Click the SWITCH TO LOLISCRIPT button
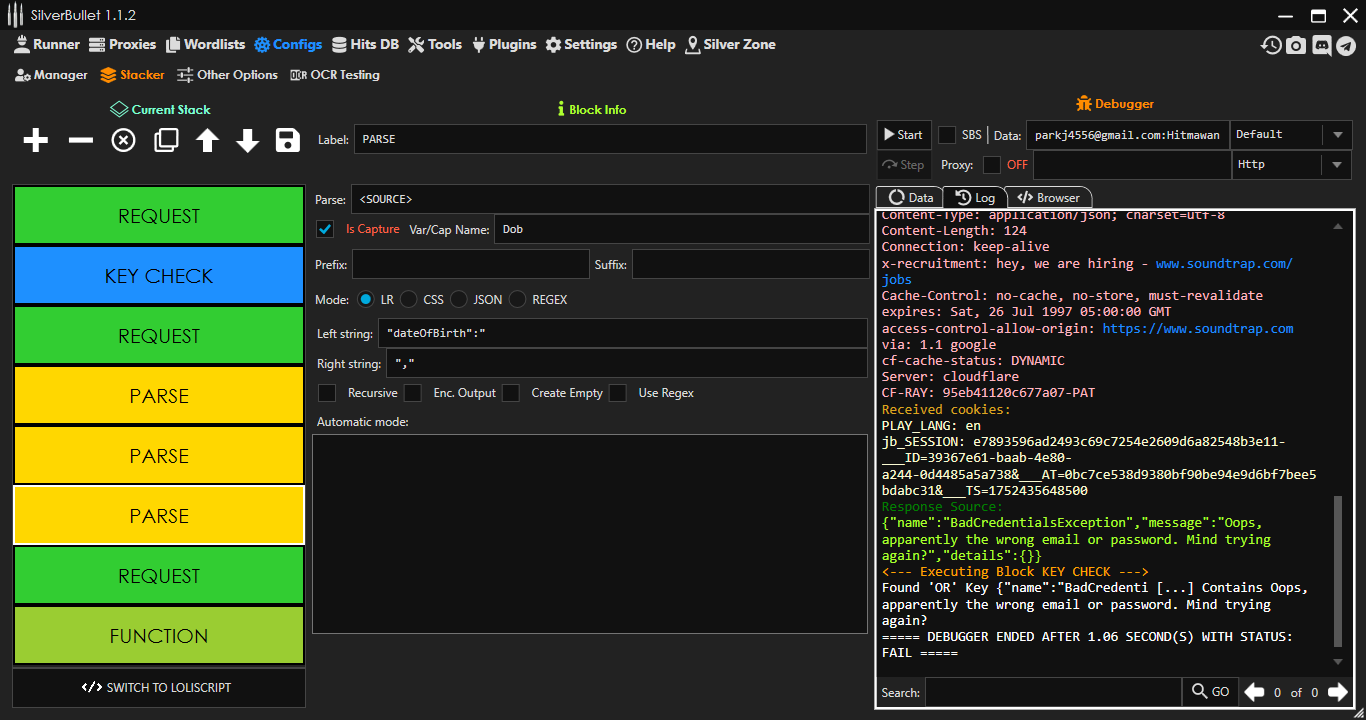The height and width of the screenshot is (720, 1366). tap(158, 688)
